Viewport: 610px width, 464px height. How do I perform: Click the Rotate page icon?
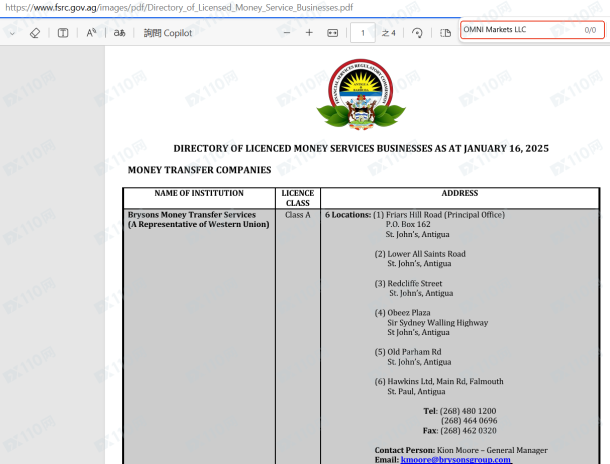[417, 33]
